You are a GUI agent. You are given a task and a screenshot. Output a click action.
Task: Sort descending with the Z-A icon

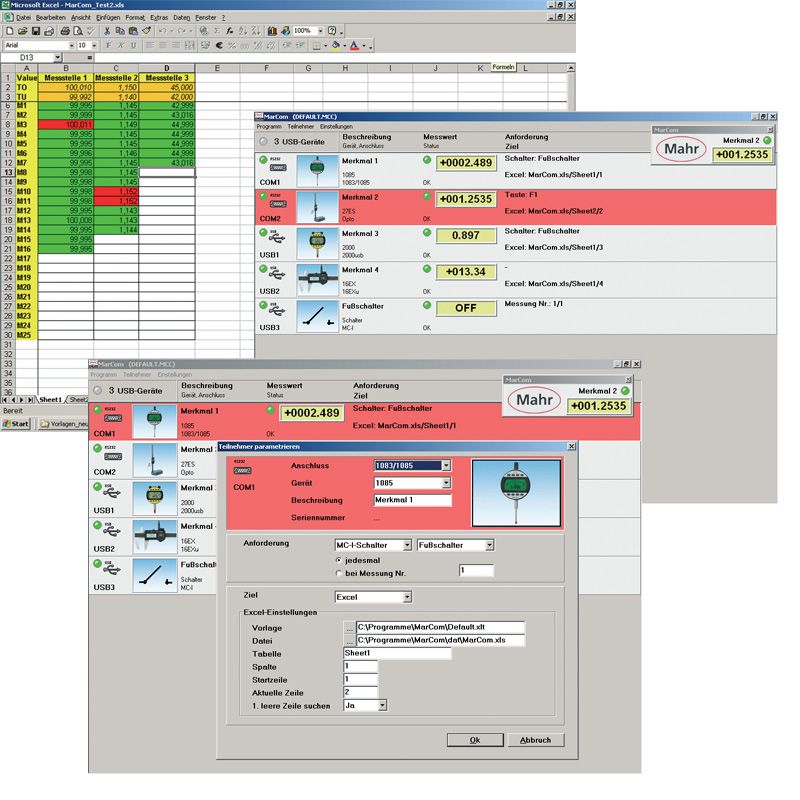point(256,31)
